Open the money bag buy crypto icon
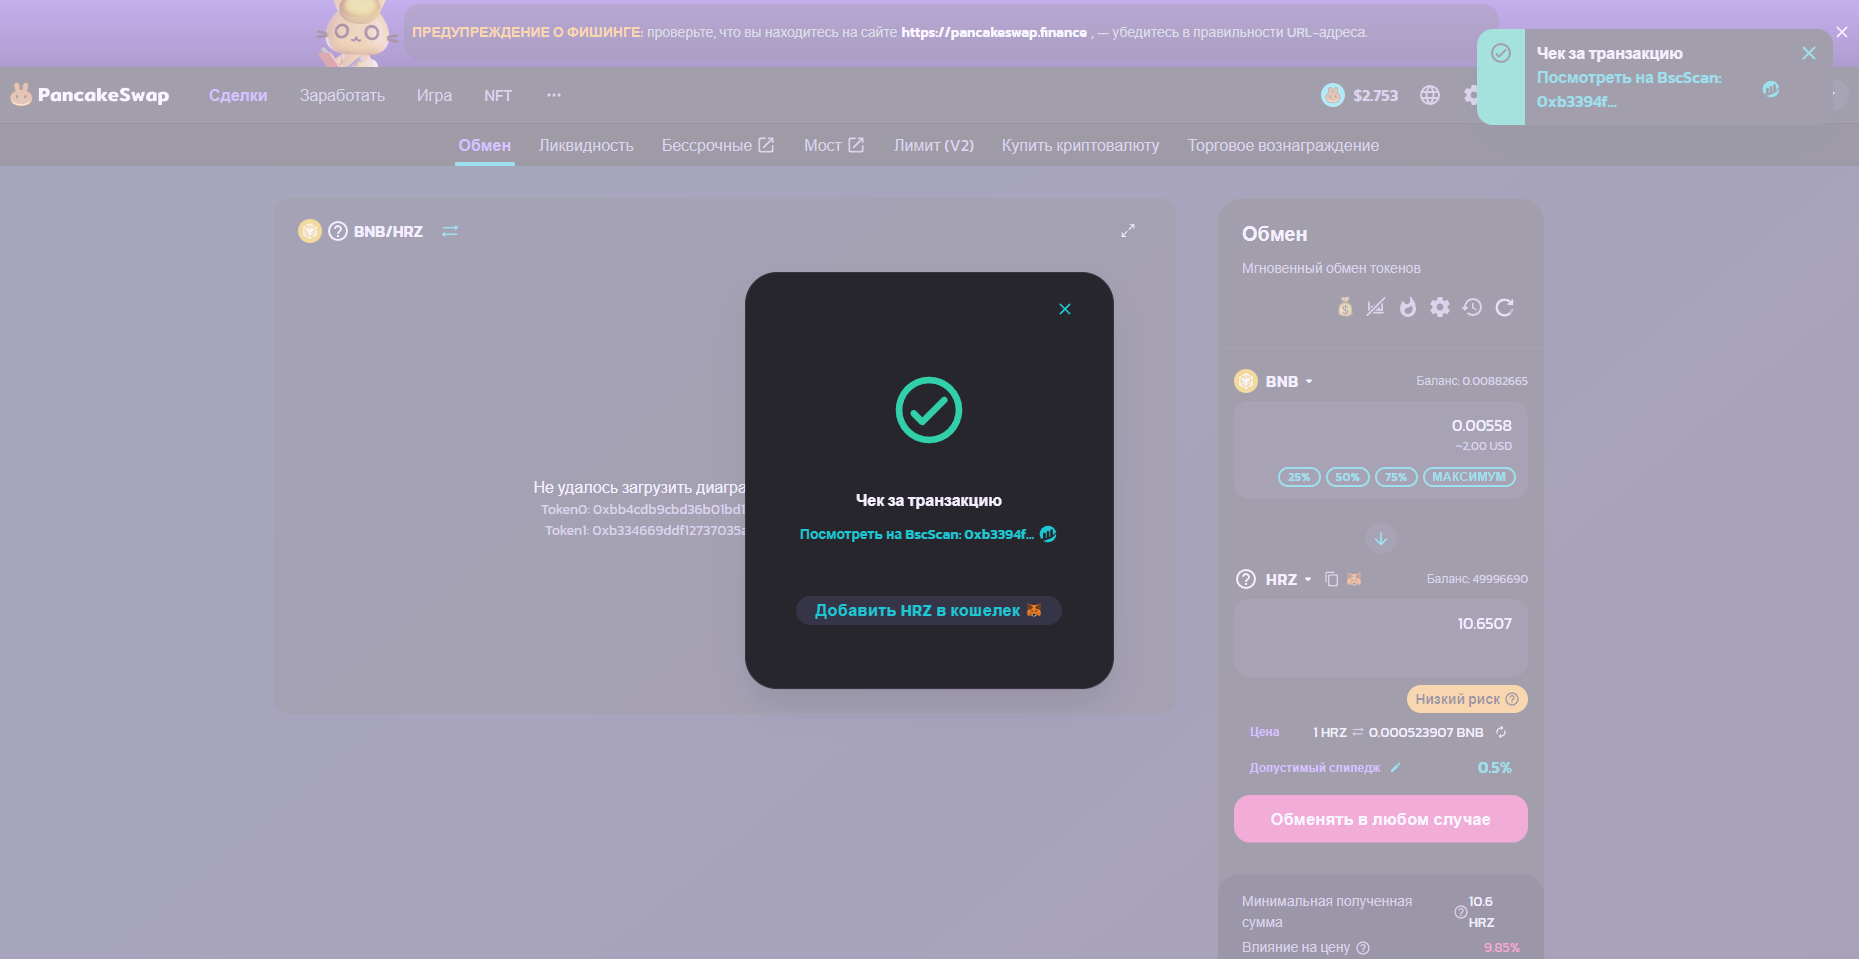The height and width of the screenshot is (959, 1859). (1345, 307)
